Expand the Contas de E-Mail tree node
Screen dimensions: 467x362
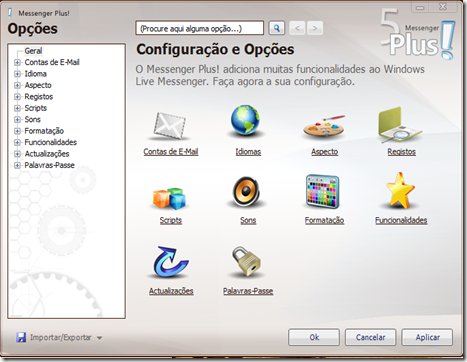coord(17,62)
